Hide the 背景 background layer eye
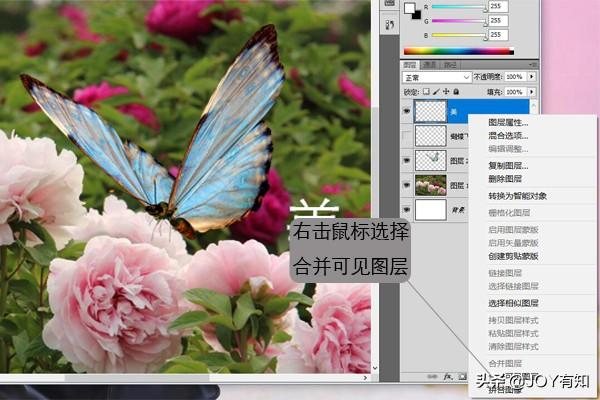Screen dimensions: 600x400 pyautogui.click(x=407, y=210)
